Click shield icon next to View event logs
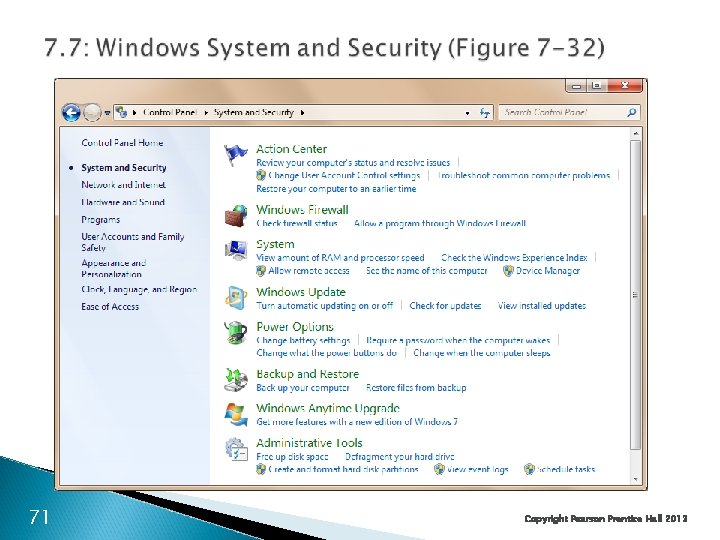This screenshot has height=540, width=720. pyautogui.click(x=439, y=469)
